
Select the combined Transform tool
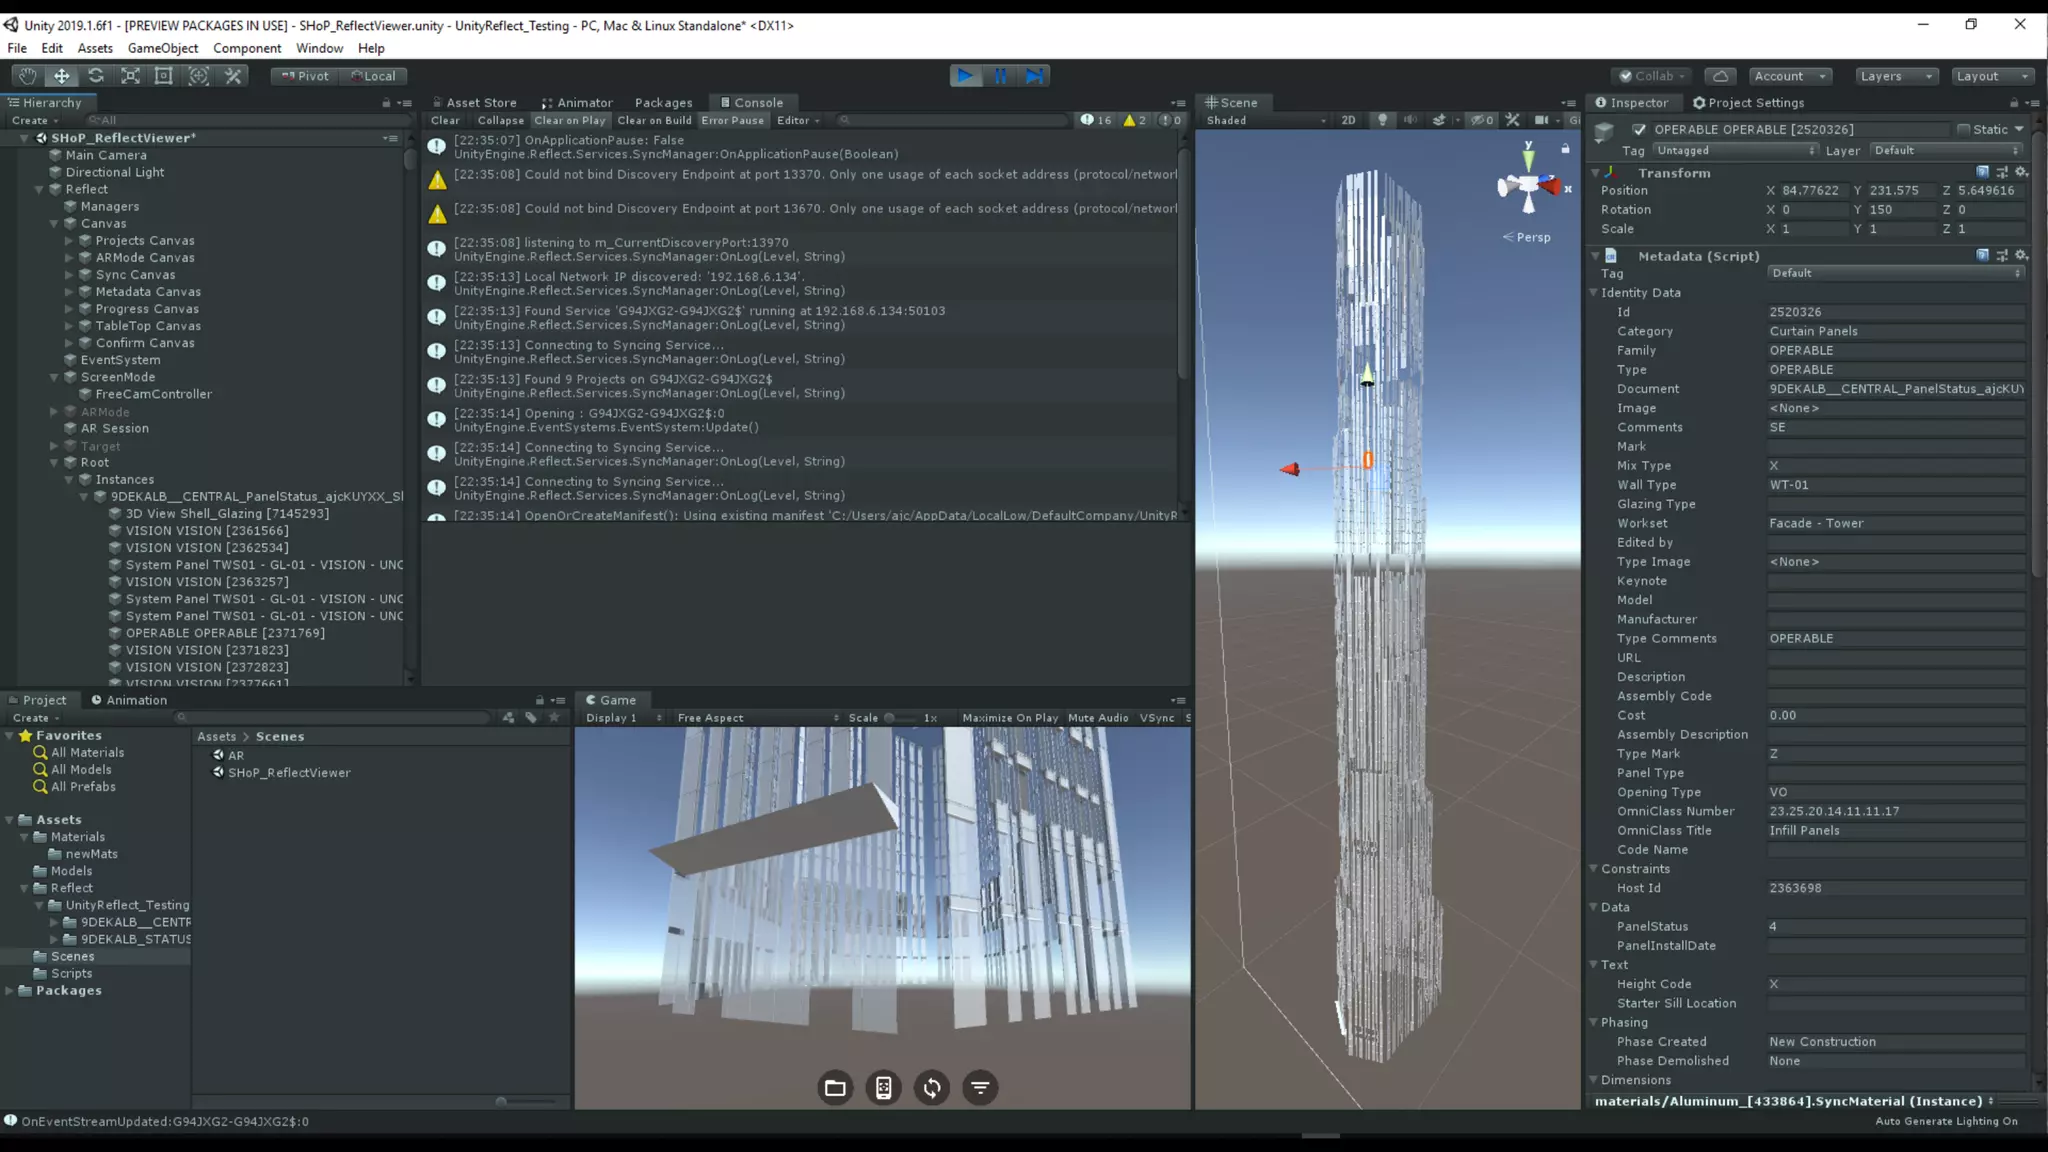[x=198, y=76]
